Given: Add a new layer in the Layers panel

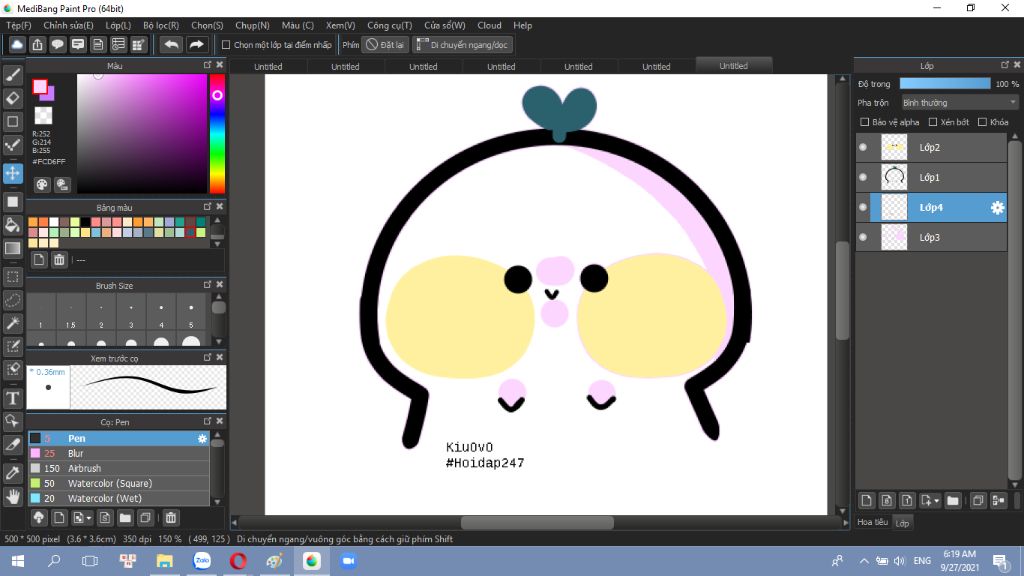Looking at the screenshot, I should (866, 501).
